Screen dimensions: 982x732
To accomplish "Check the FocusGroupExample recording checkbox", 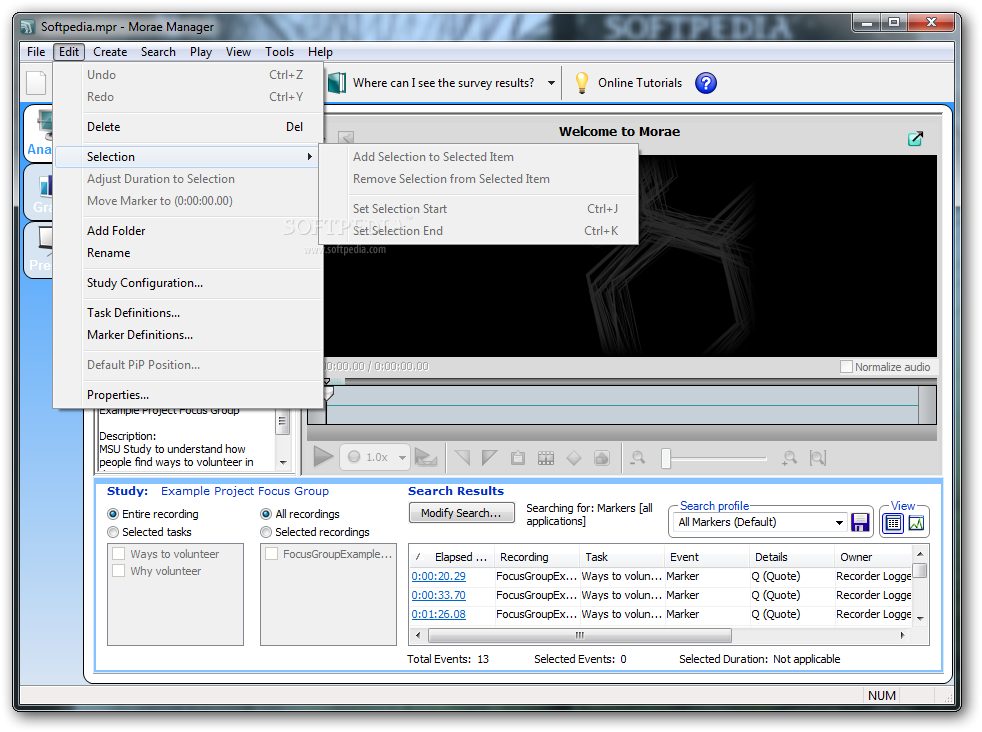I will click(x=271, y=554).
